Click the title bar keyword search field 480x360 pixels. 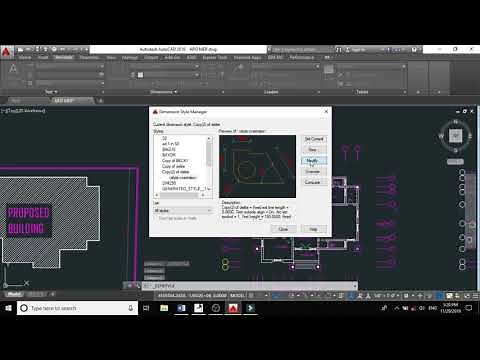302,50
